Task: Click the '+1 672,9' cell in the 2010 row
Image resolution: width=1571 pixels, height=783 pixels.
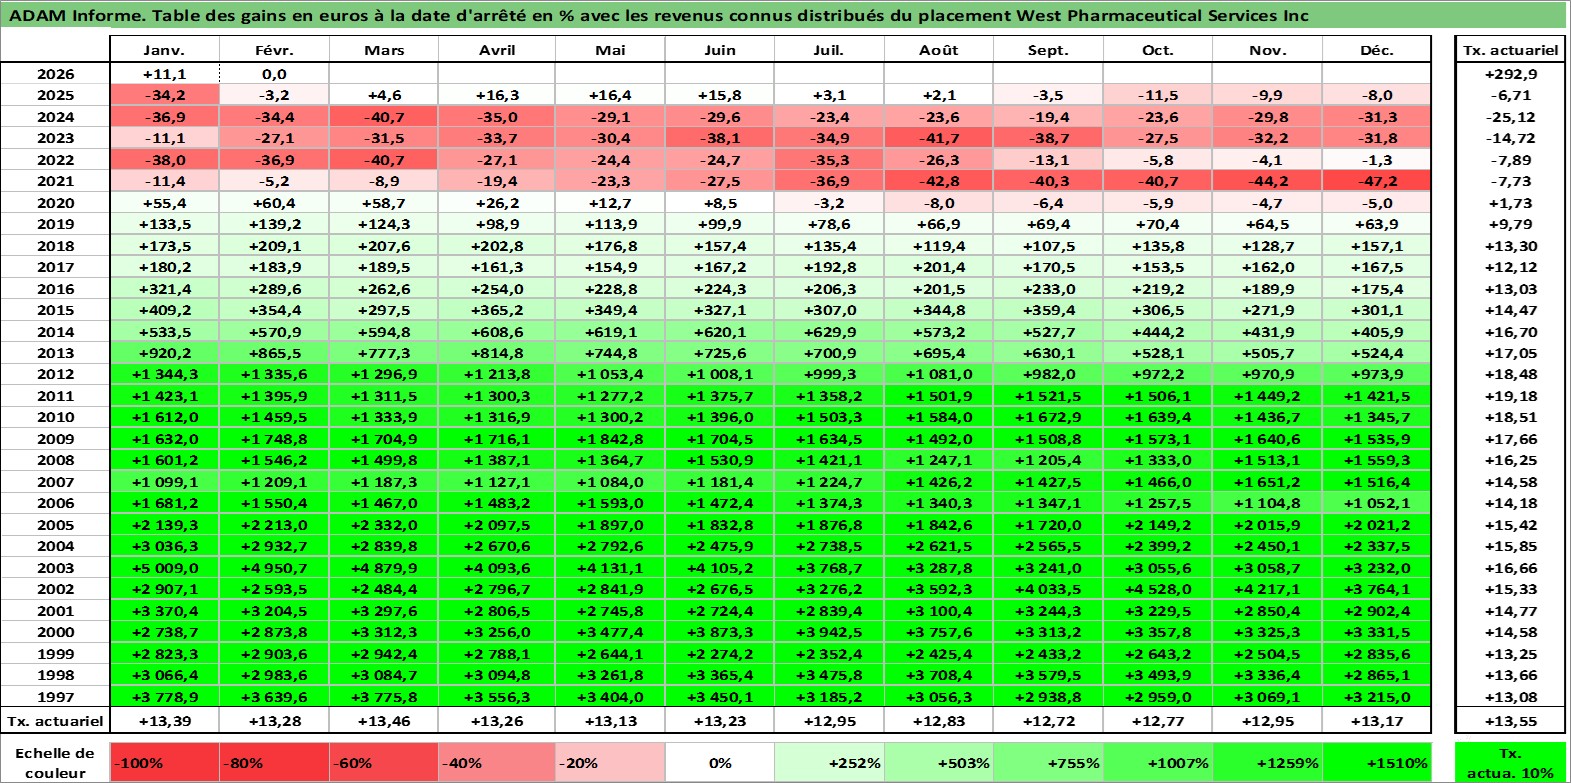Action: [x=1048, y=417]
